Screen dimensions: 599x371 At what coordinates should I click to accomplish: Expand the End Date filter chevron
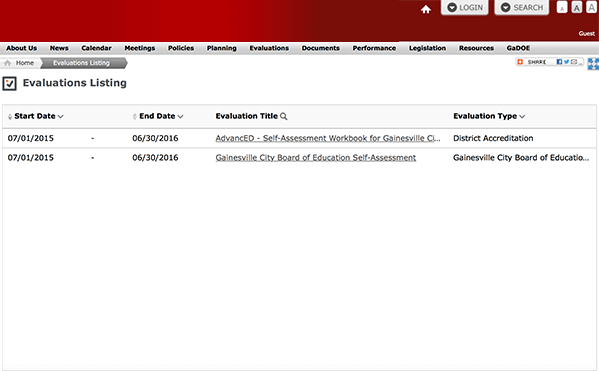pyautogui.click(x=180, y=117)
